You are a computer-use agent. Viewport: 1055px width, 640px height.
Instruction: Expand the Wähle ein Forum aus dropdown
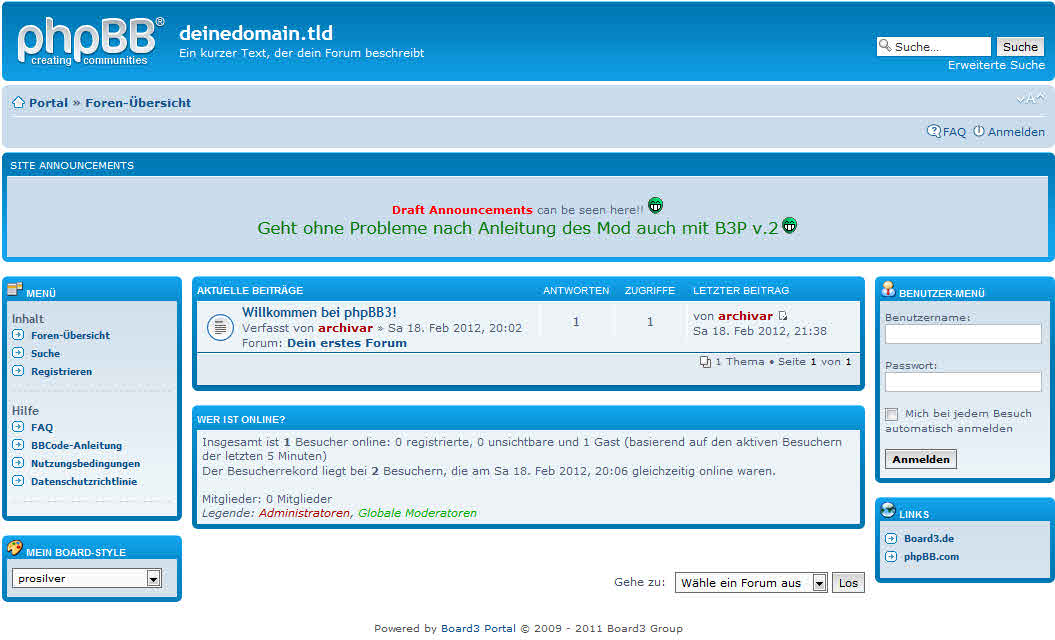coord(819,583)
